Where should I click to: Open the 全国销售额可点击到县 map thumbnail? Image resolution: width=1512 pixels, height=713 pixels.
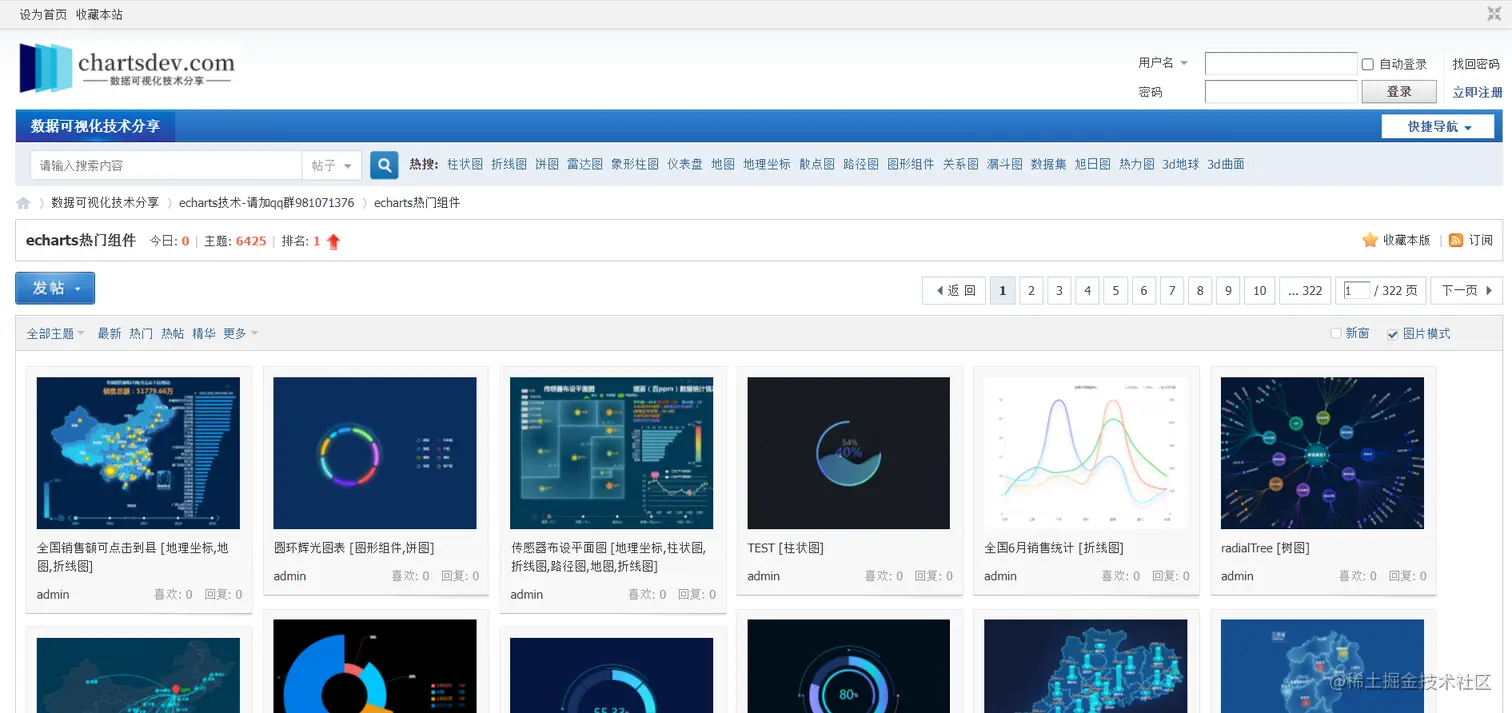coord(138,453)
